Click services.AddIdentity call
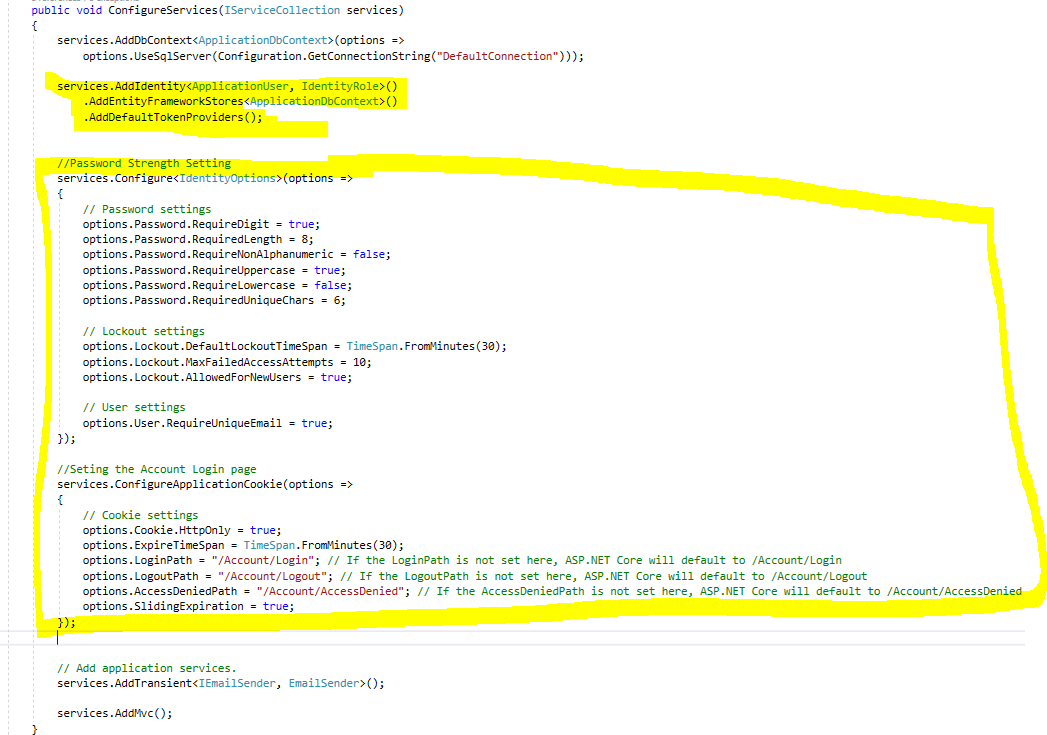This screenshot has width=1047, height=735. coord(121,86)
